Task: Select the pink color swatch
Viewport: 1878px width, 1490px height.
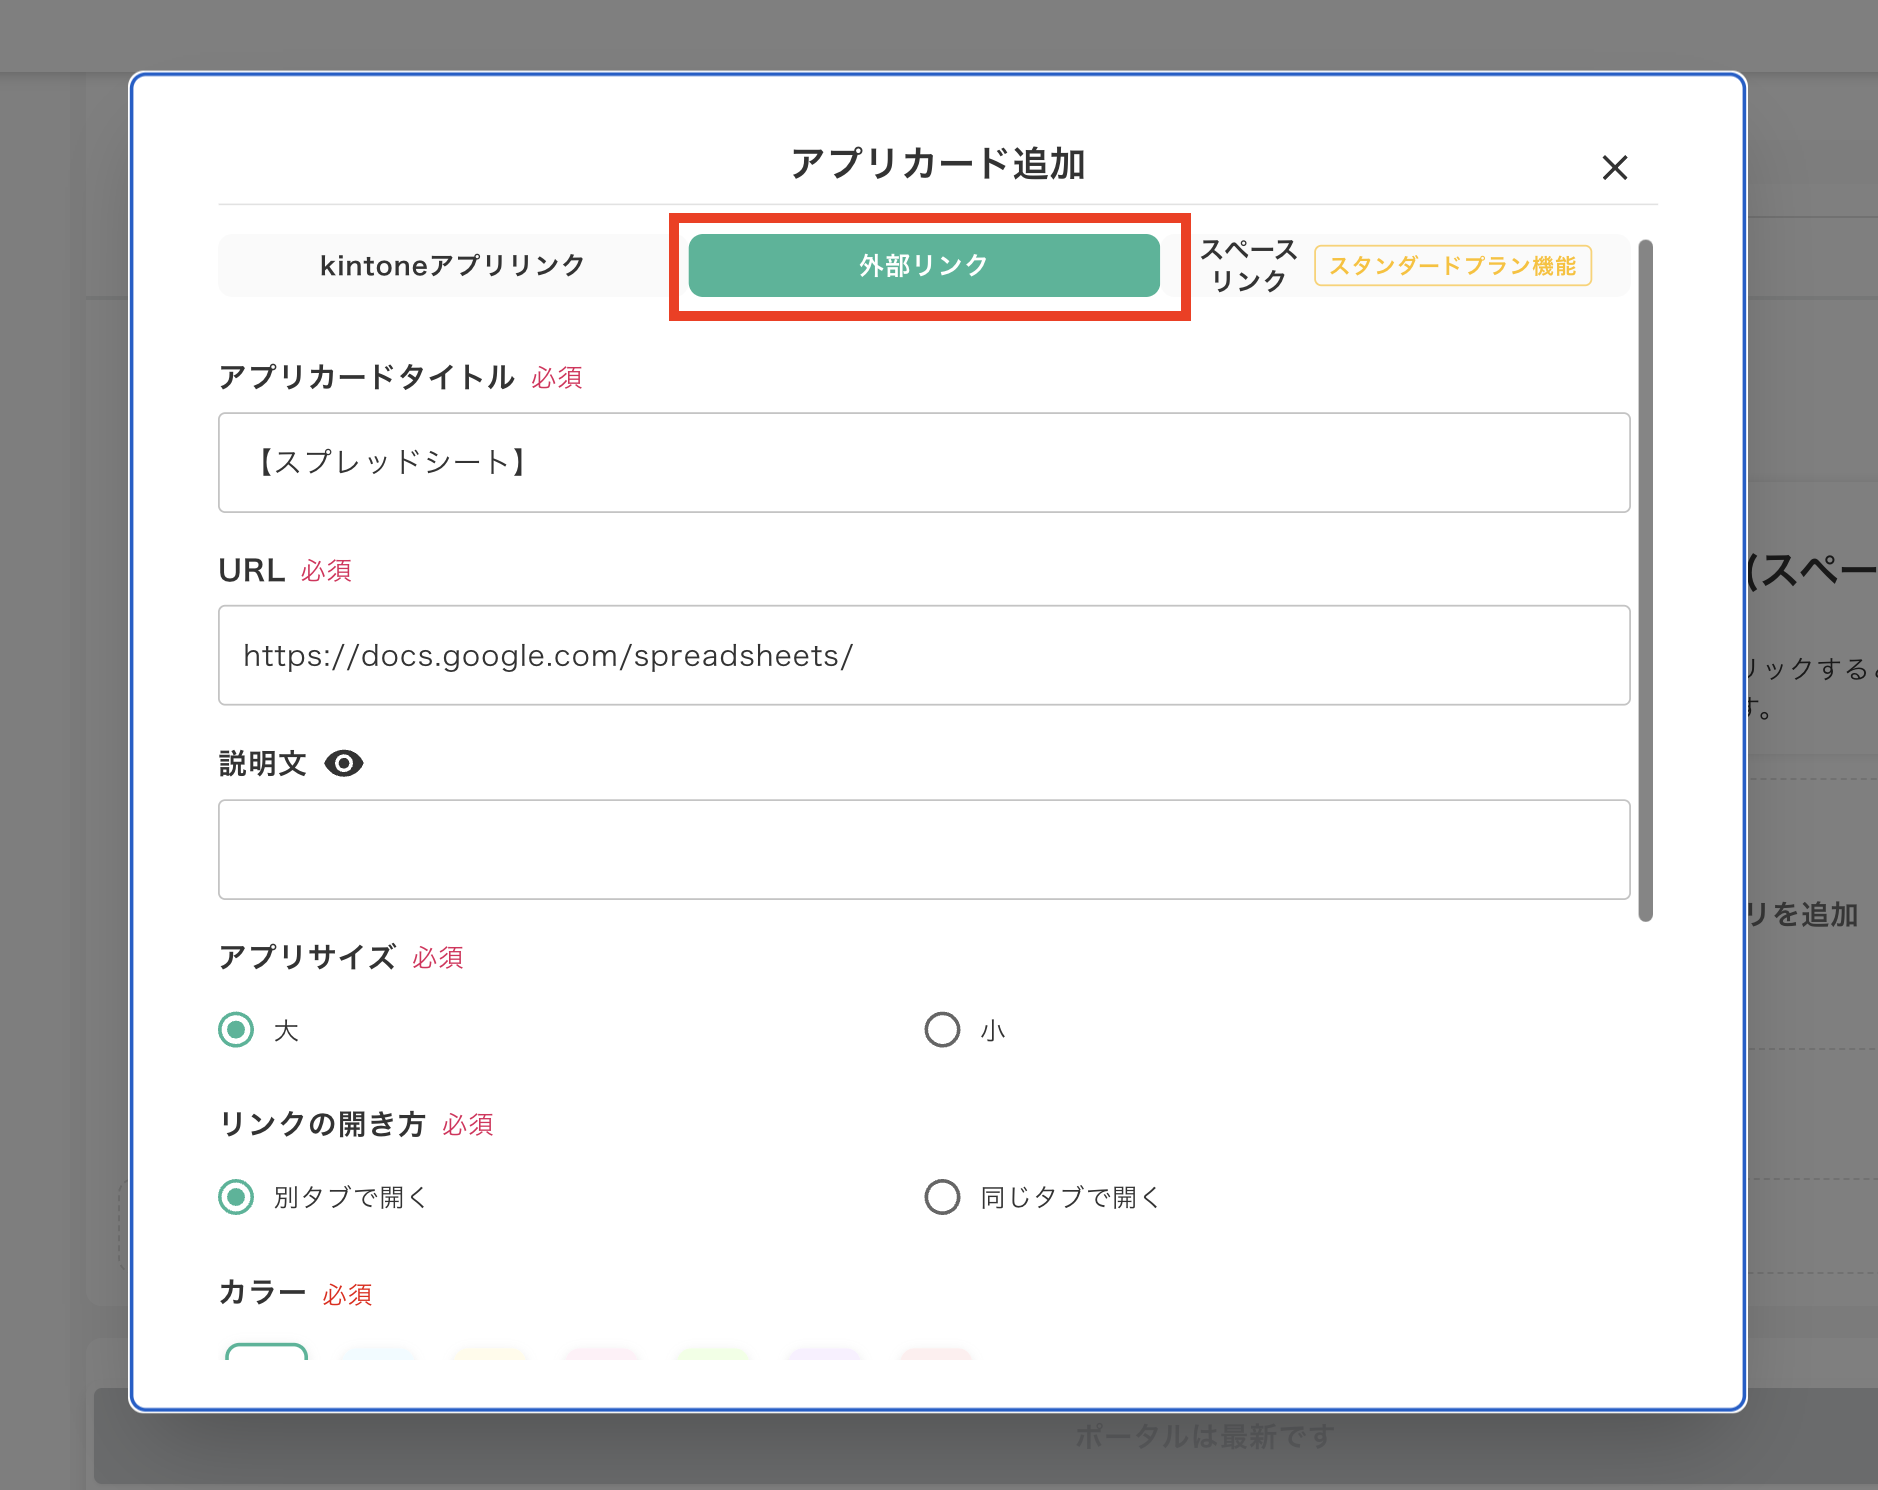Action: click(x=601, y=1360)
